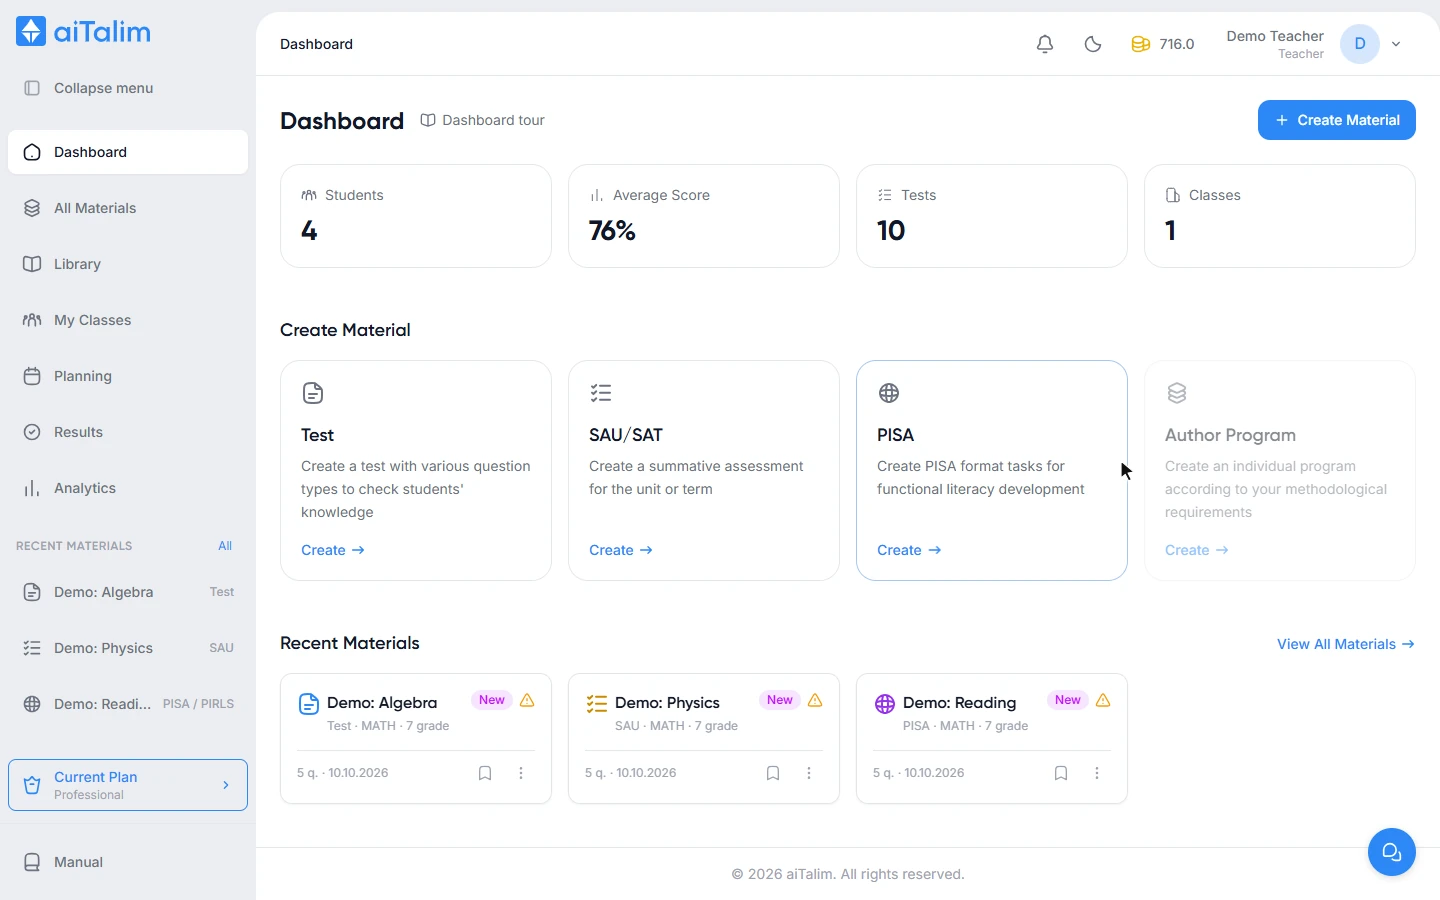Go to Dashboard in the sidebar
Image resolution: width=1440 pixels, height=900 pixels.
pos(128,152)
